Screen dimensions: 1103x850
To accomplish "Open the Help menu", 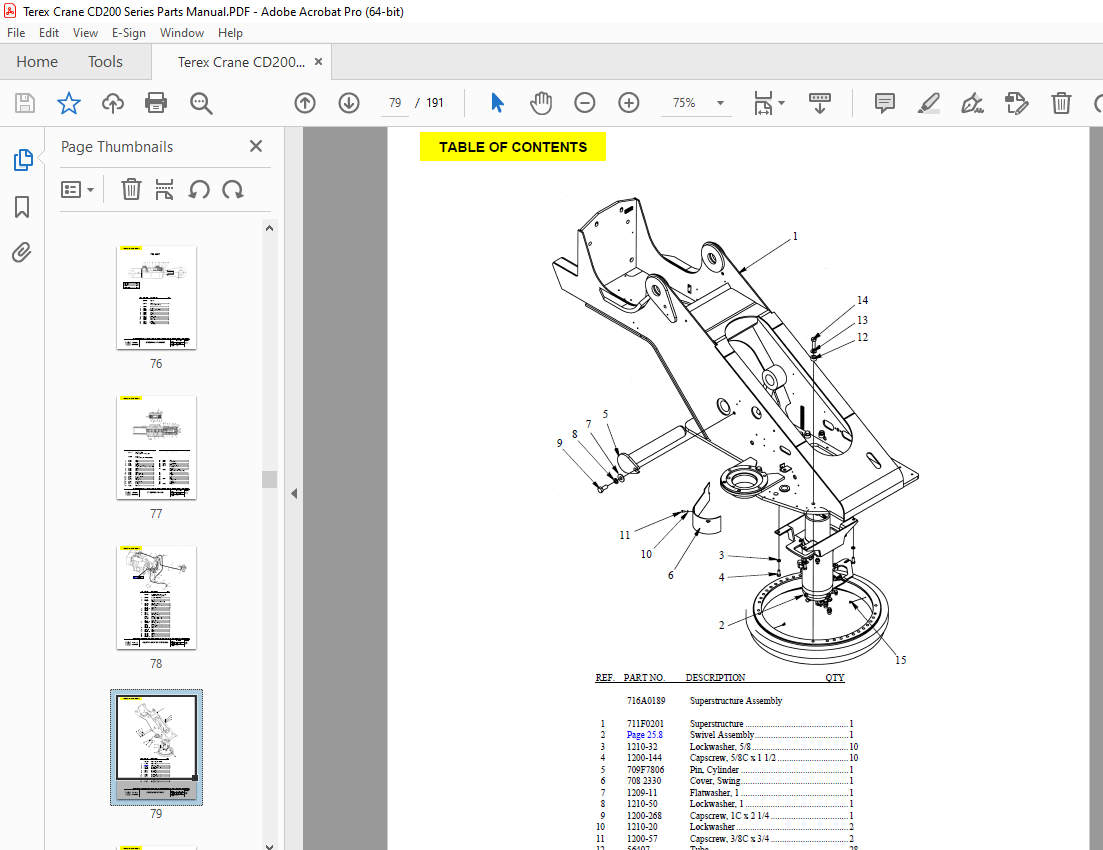I will 230,32.
